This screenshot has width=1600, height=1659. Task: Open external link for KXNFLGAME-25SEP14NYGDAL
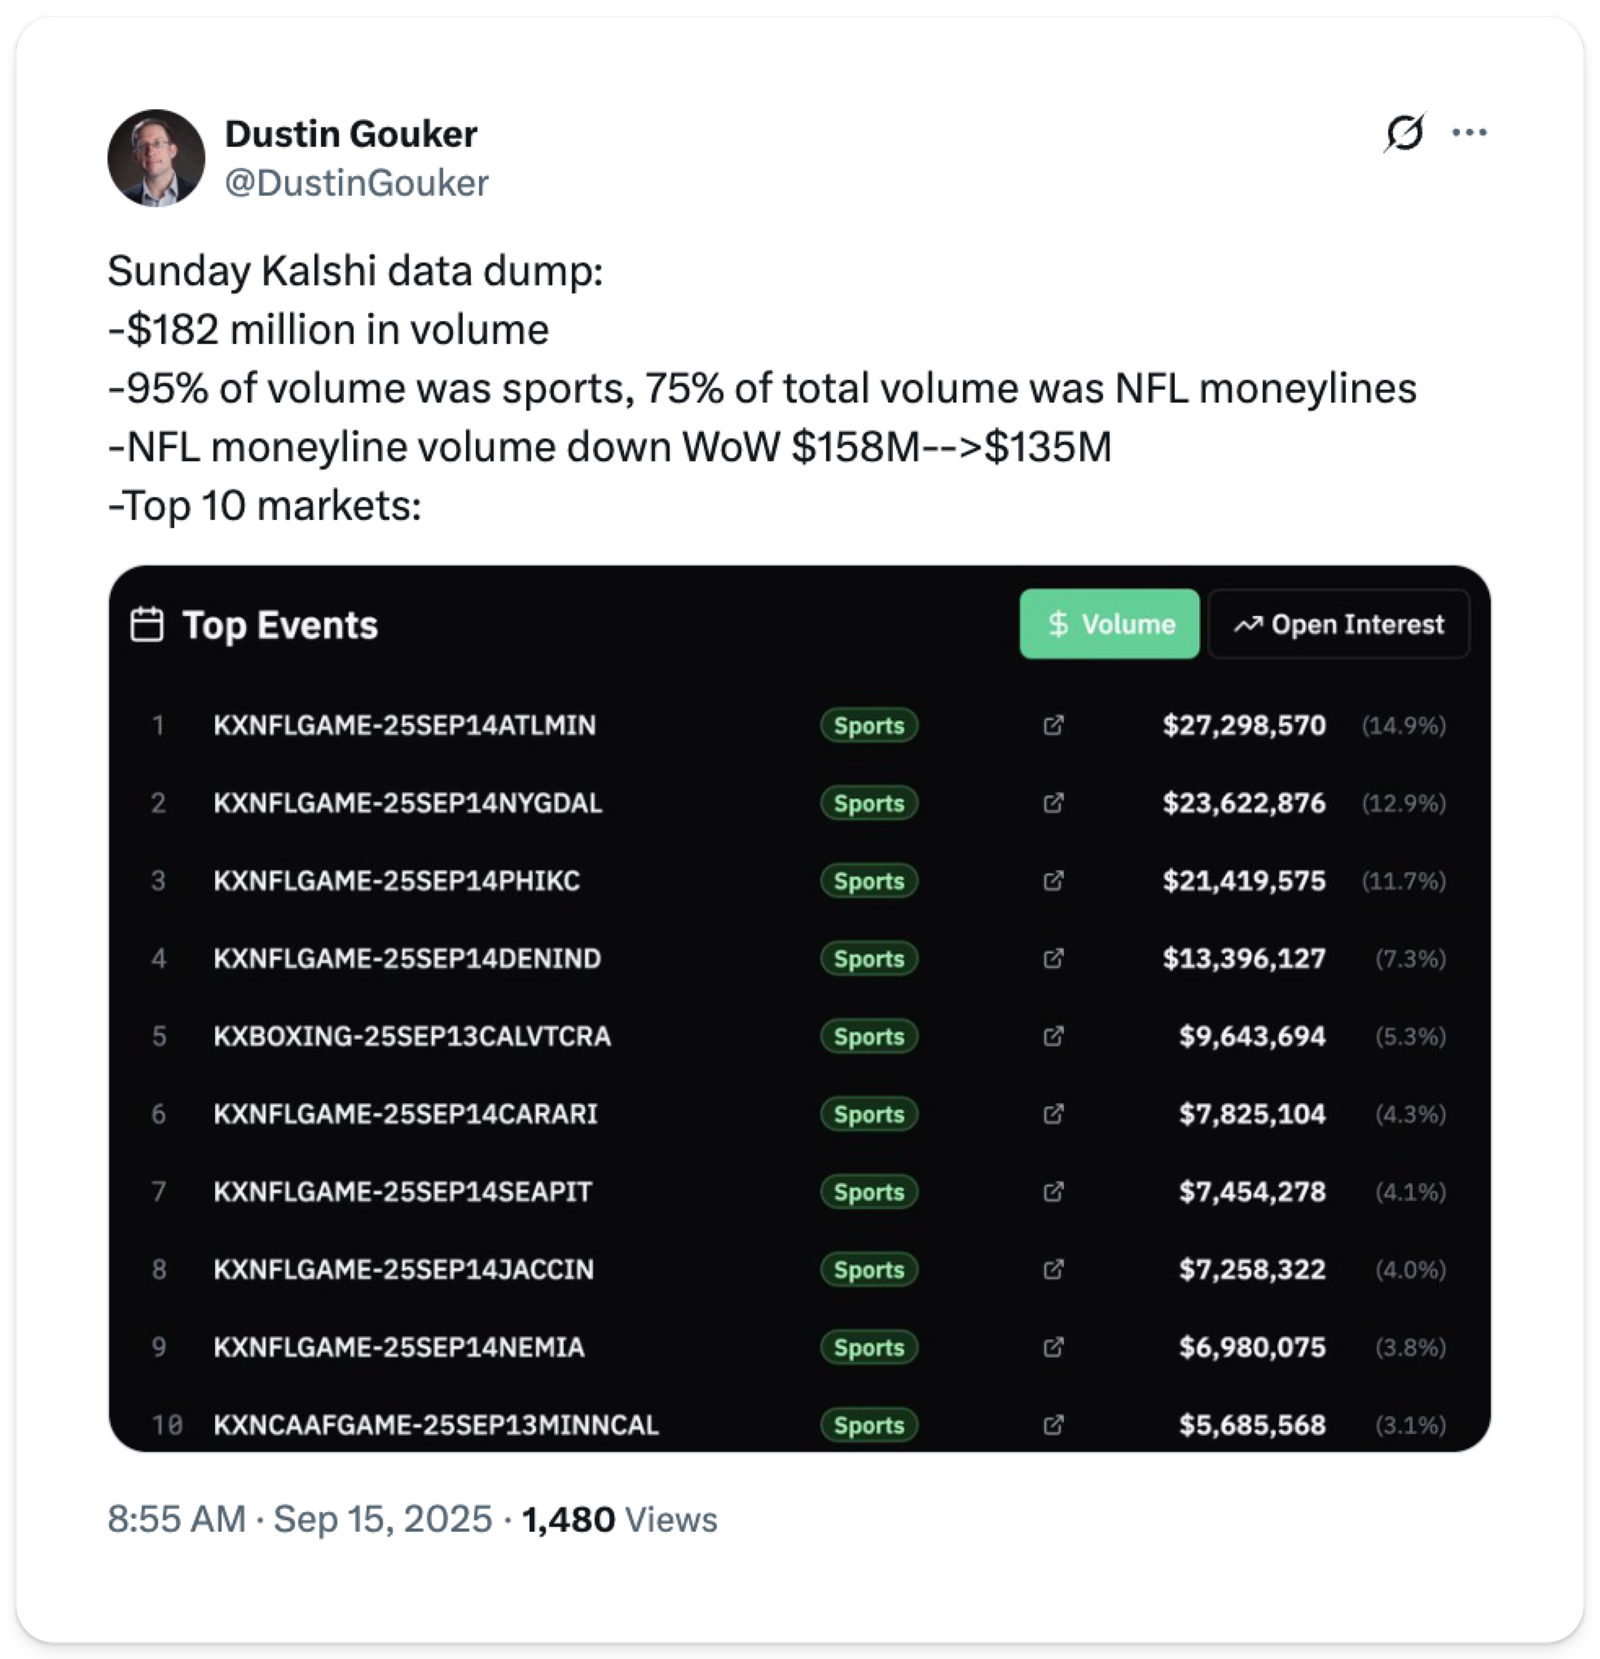click(1053, 803)
